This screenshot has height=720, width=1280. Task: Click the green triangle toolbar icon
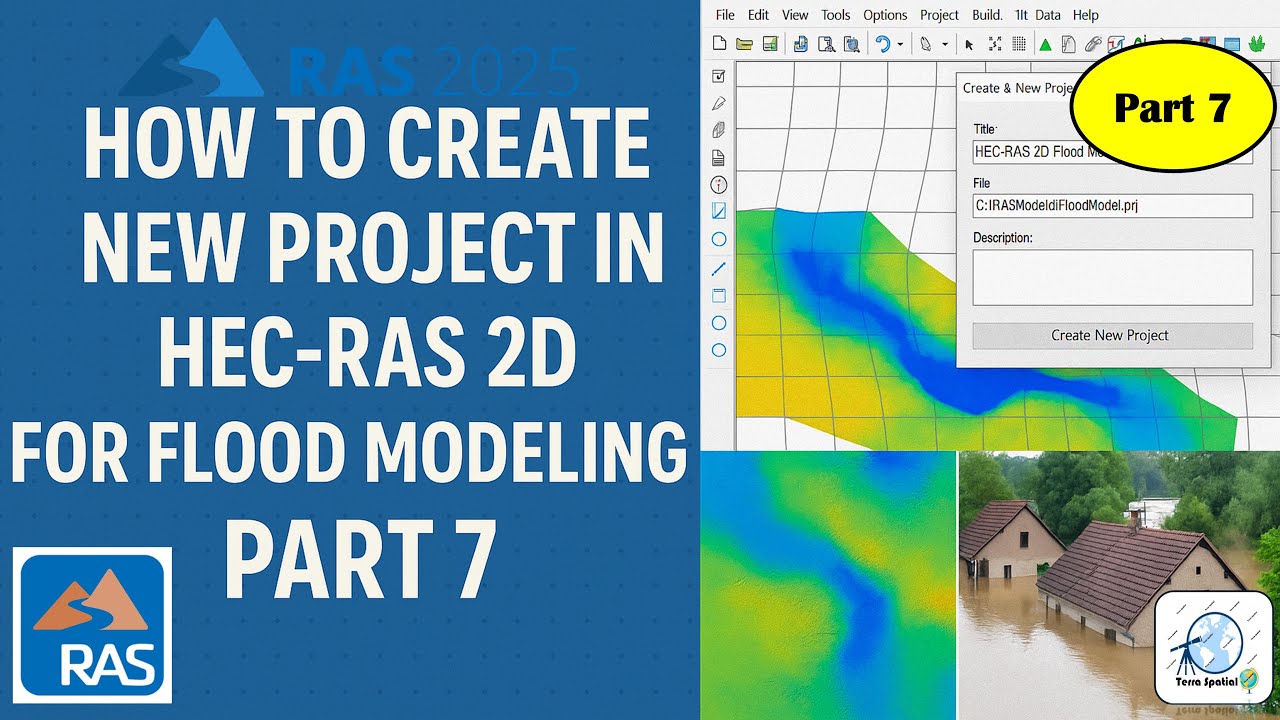click(1045, 44)
